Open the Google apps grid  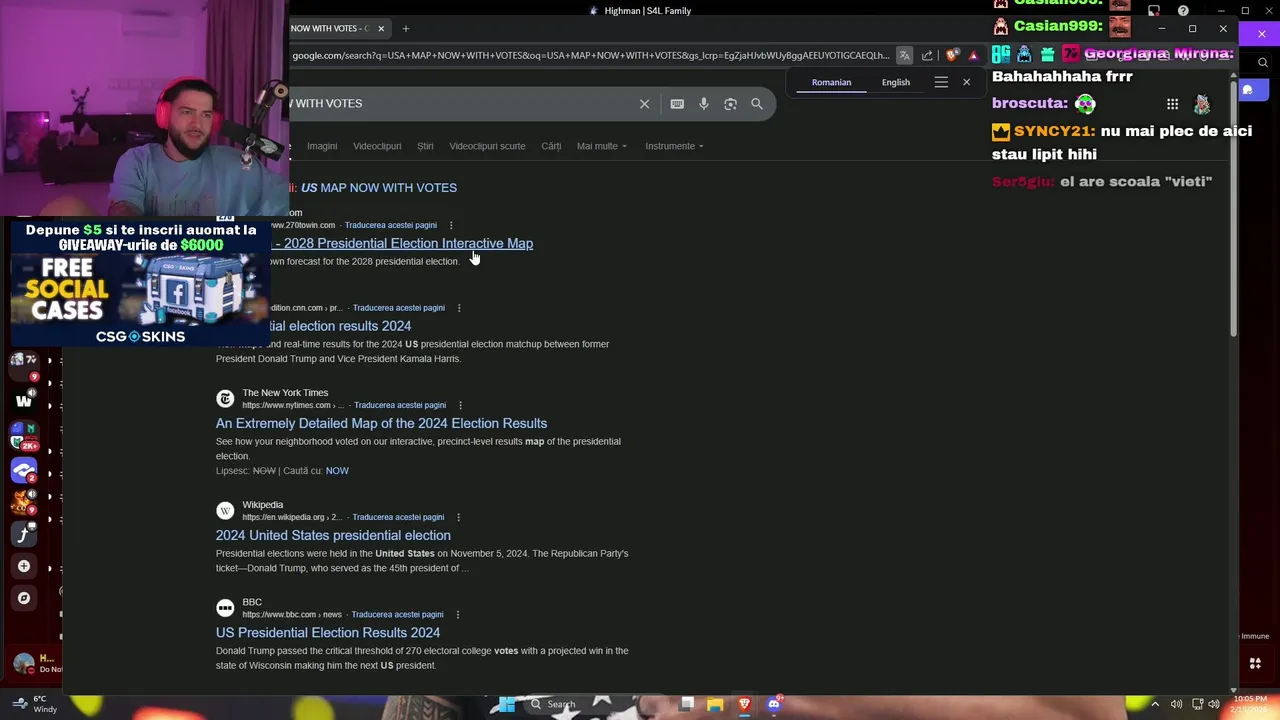(x=1172, y=104)
